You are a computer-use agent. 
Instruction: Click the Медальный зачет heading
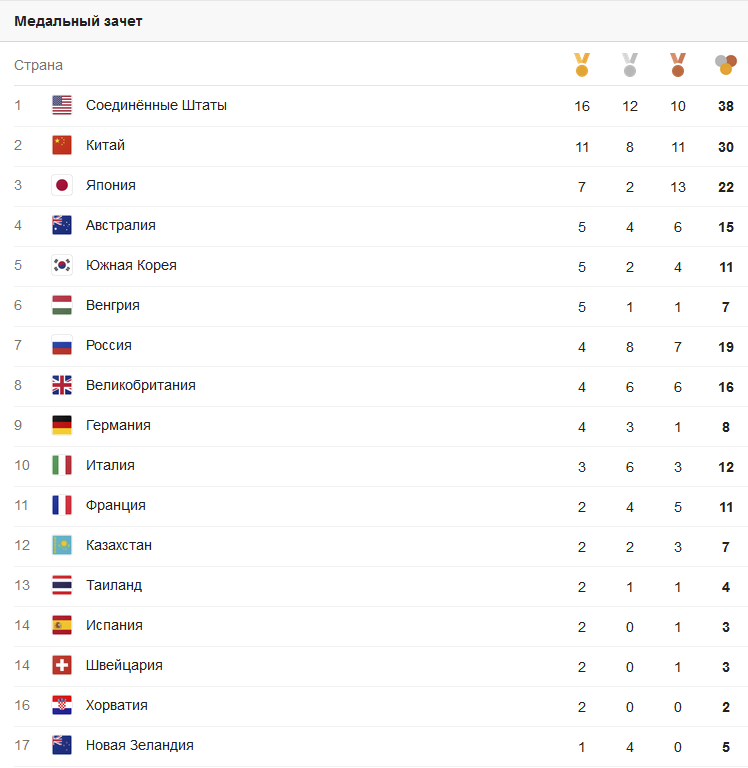78,21
